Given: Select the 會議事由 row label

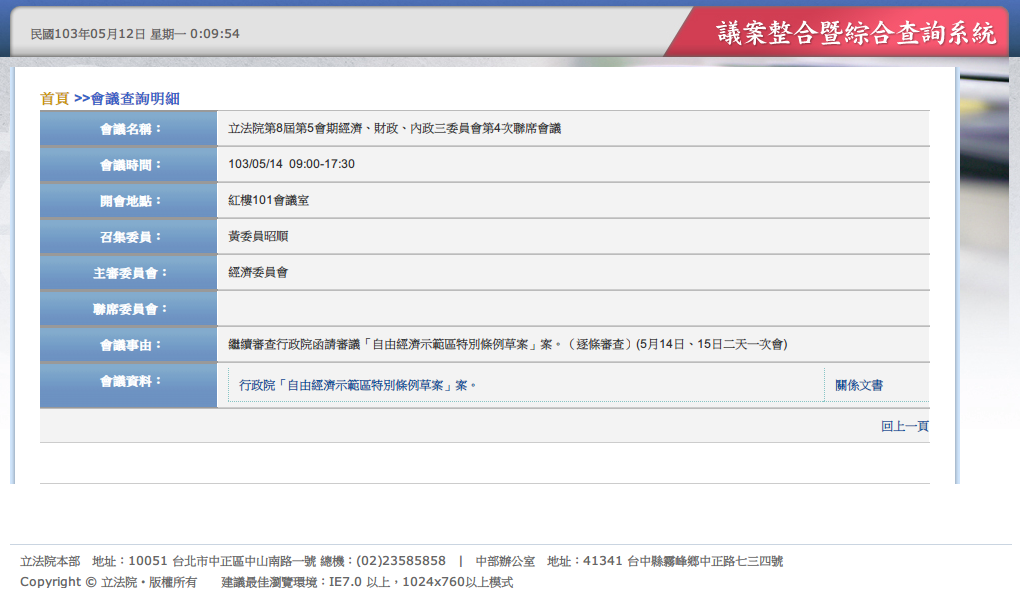Looking at the screenshot, I should pos(130,345).
